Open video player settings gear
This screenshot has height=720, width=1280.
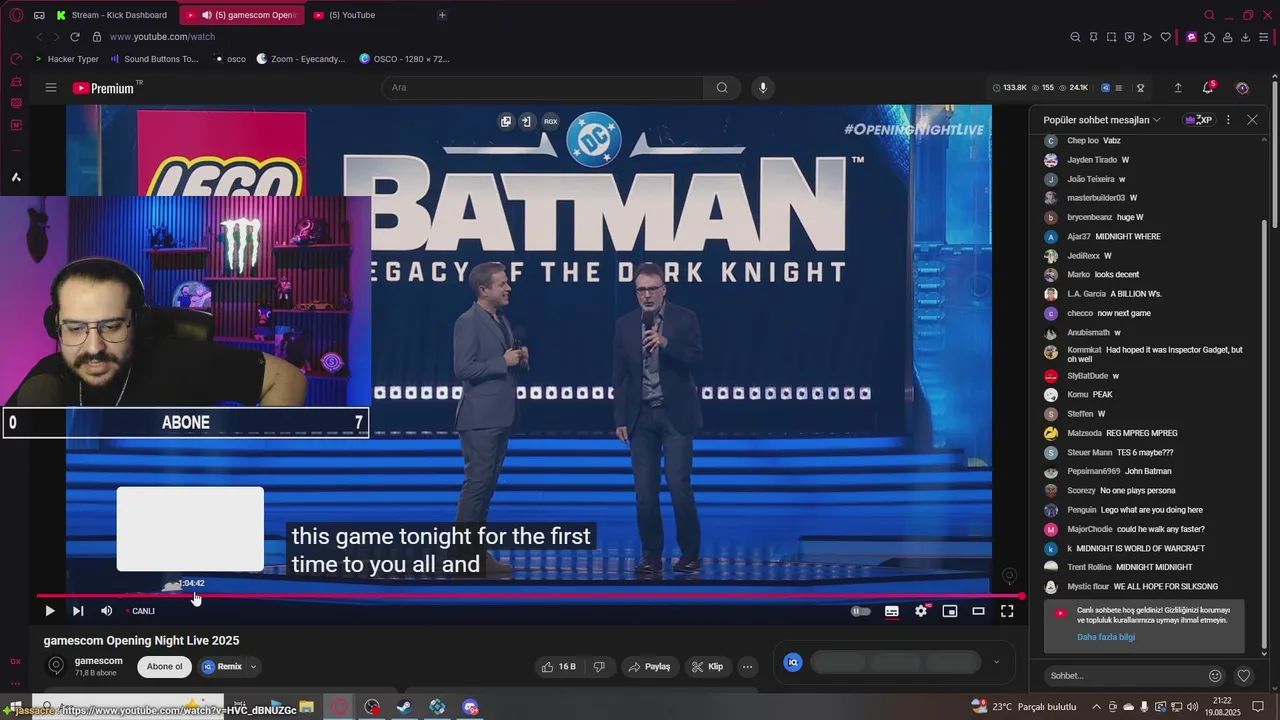pos(921,611)
